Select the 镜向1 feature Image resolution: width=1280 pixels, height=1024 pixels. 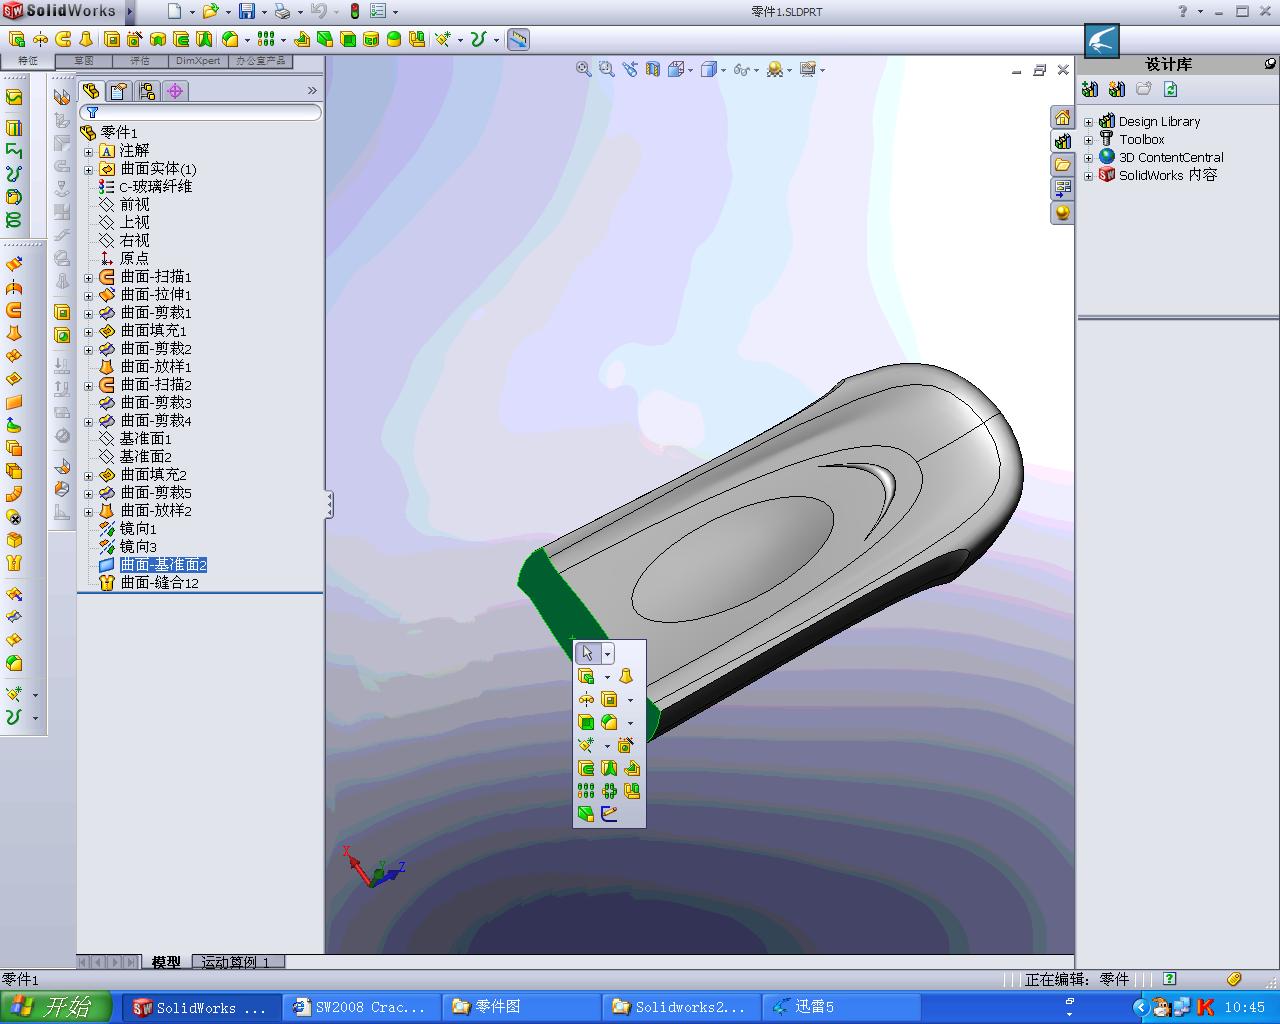pos(138,529)
